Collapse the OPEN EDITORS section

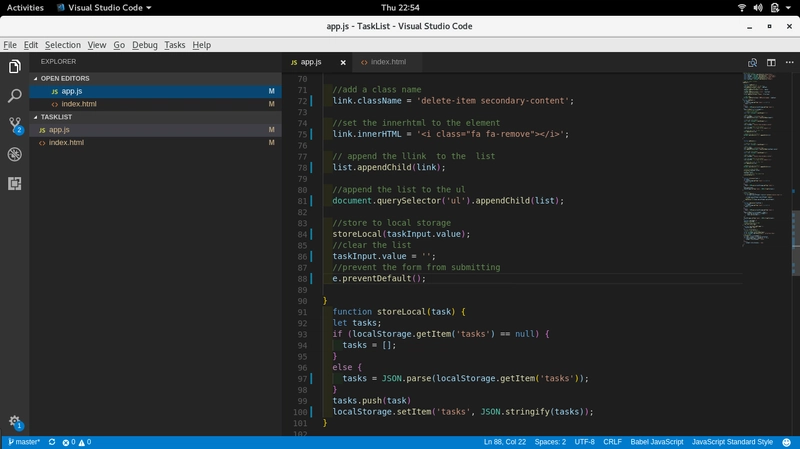point(65,79)
